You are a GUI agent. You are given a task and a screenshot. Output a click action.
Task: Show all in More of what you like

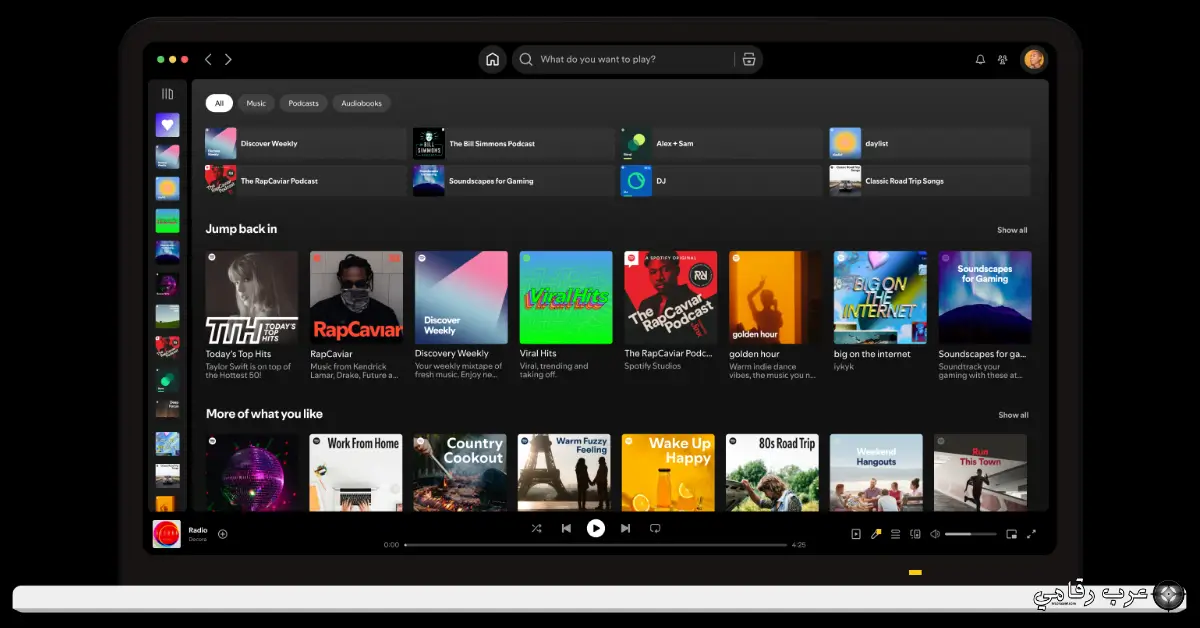pos(1012,415)
